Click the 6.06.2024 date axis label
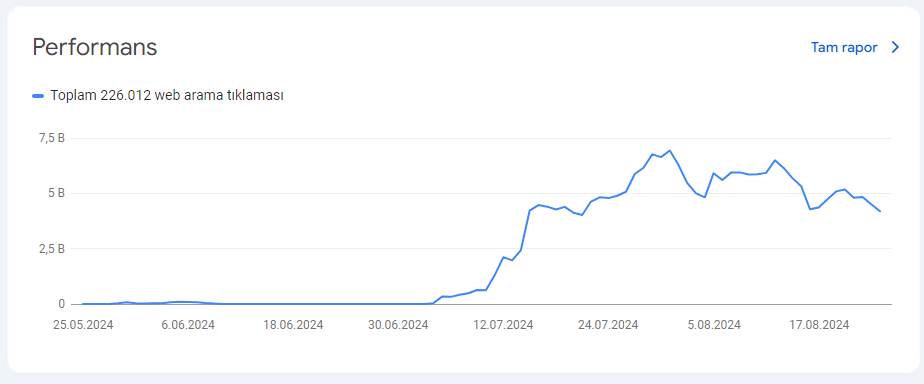 click(x=187, y=325)
